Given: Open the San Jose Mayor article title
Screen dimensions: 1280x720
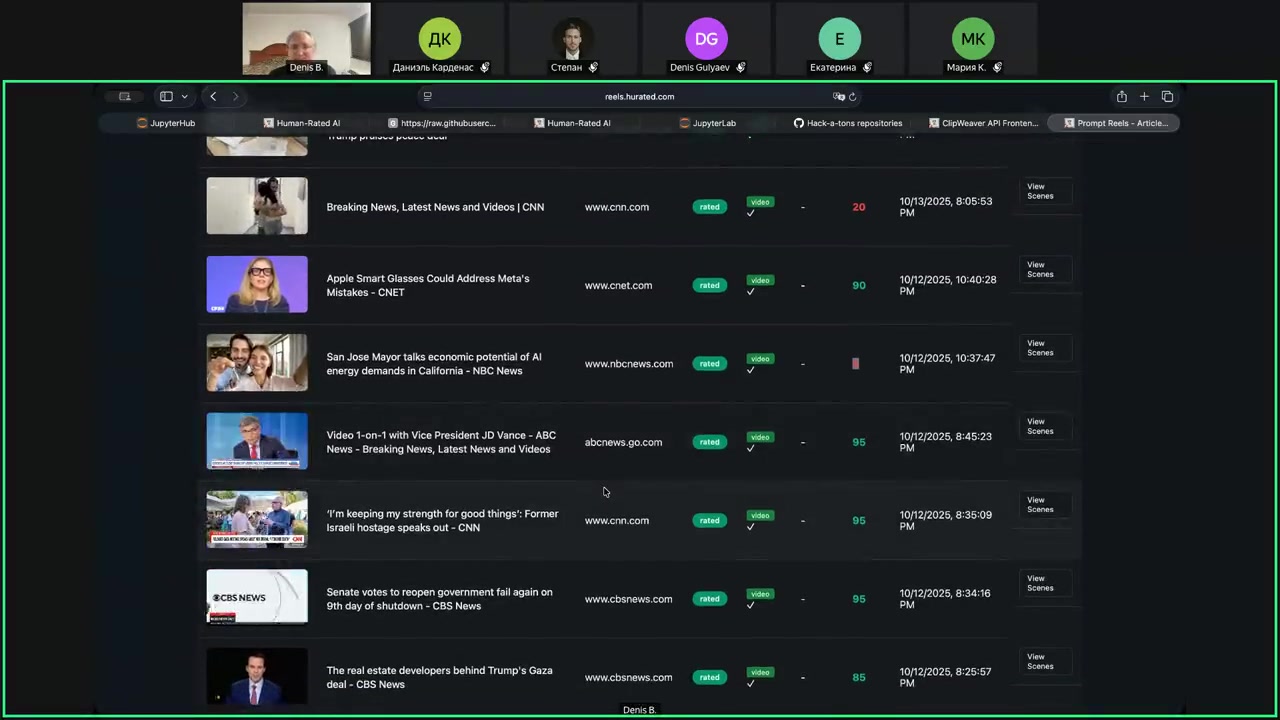Looking at the screenshot, I should click(434, 364).
